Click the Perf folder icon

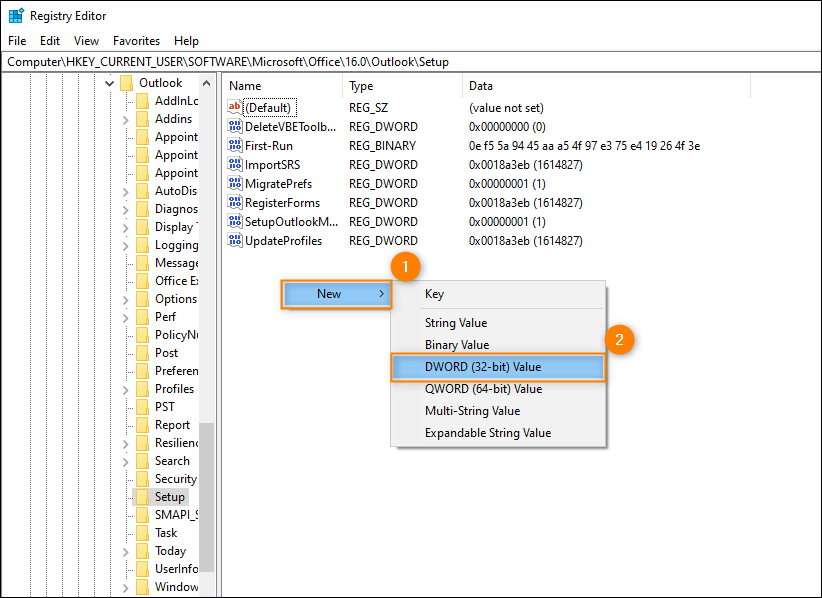pyautogui.click(x=142, y=317)
